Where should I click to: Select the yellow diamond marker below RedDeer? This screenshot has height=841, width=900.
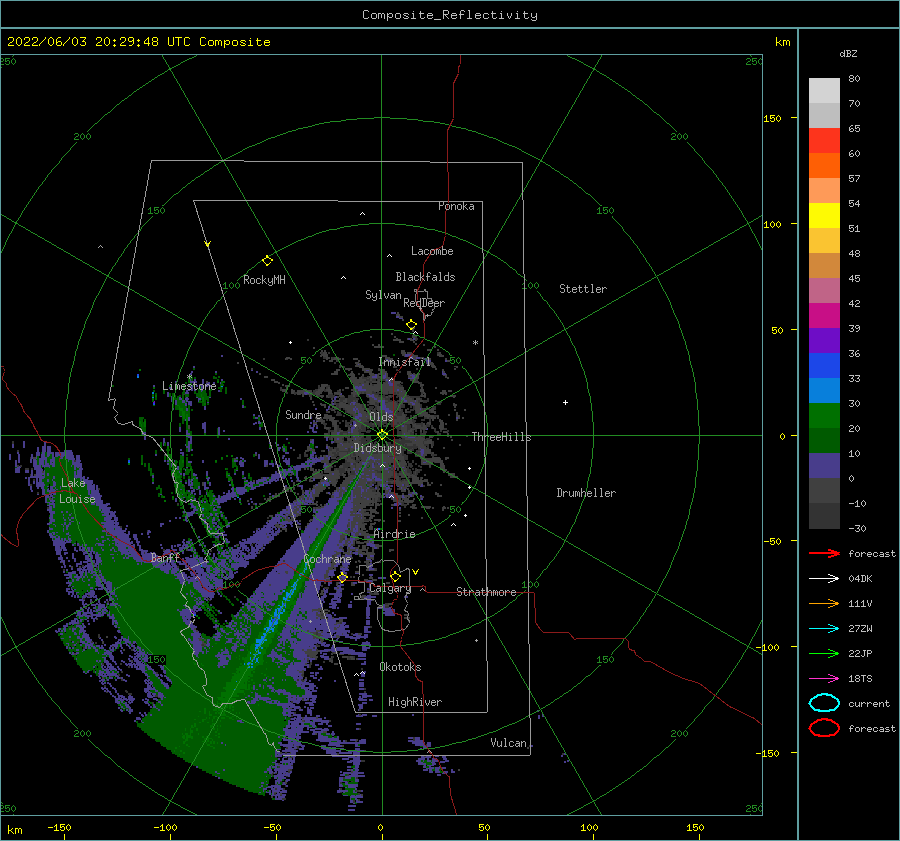point(411,325)
